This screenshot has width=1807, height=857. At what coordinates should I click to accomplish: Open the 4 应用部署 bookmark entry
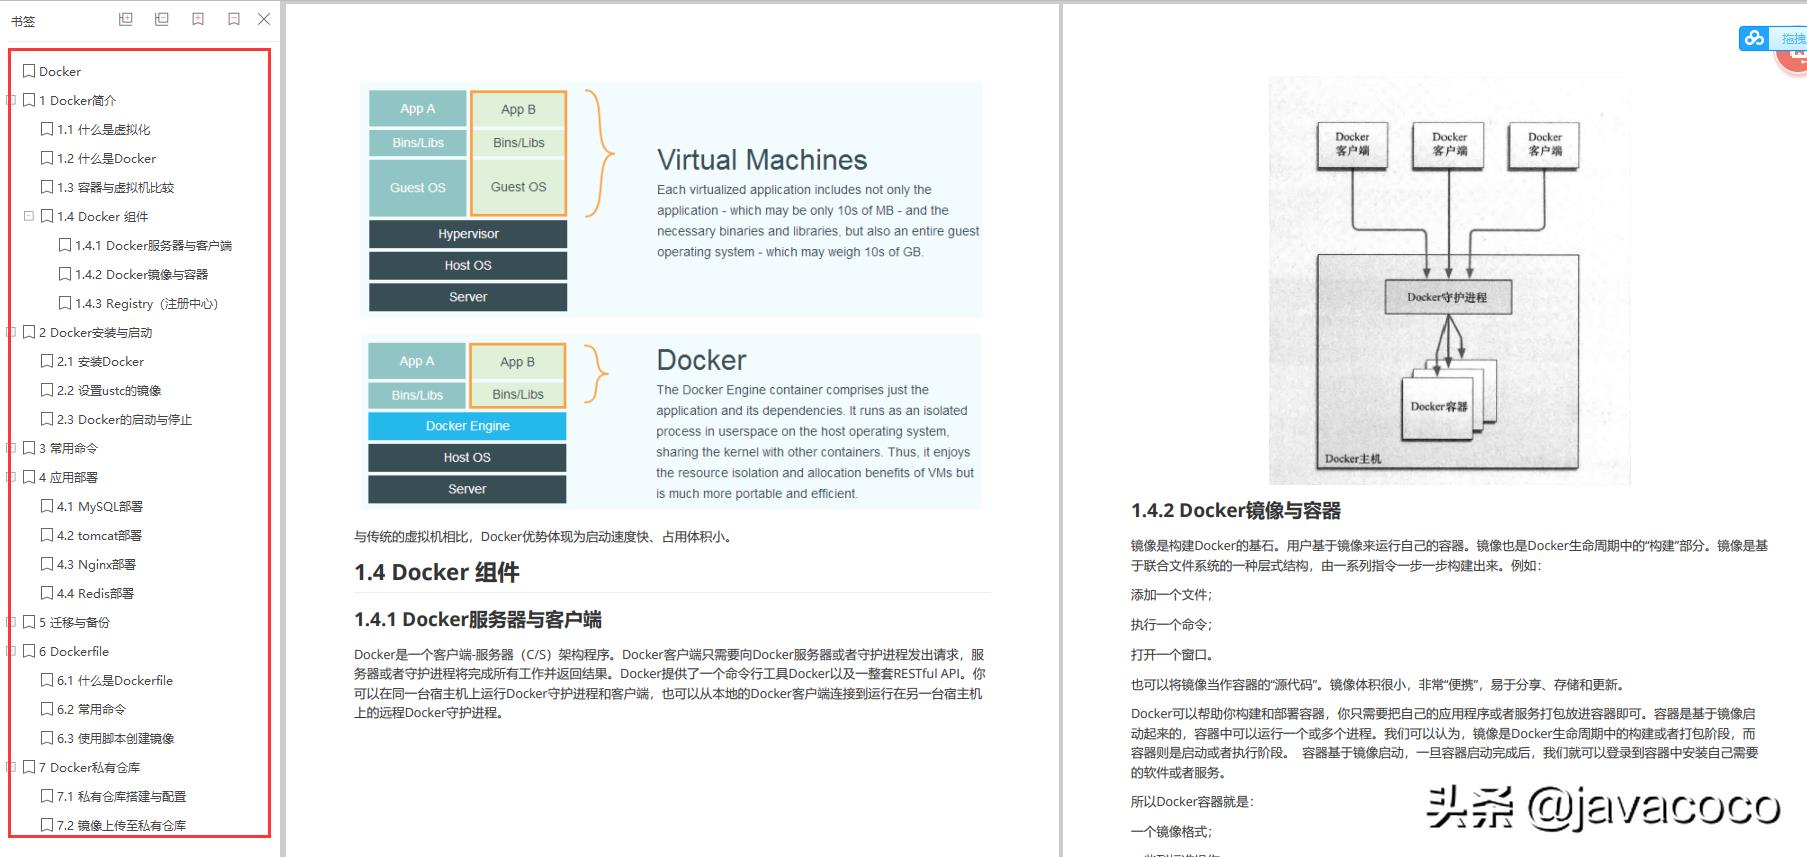pos(68,477)
